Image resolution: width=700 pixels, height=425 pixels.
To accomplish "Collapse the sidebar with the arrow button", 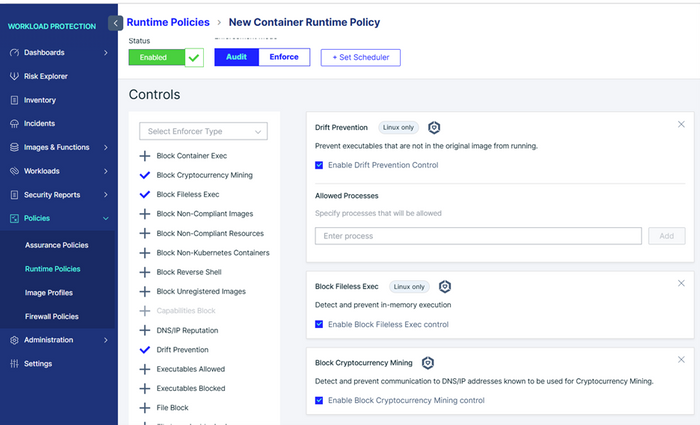I will [115, 23].
